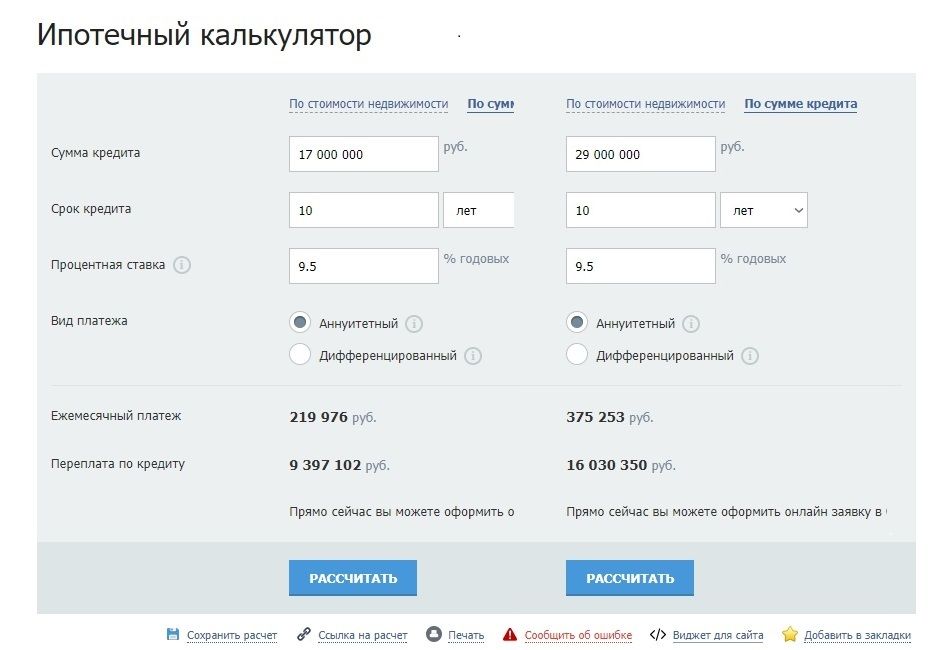Open the лет term dropdown in left calculator

coord(479,210)
